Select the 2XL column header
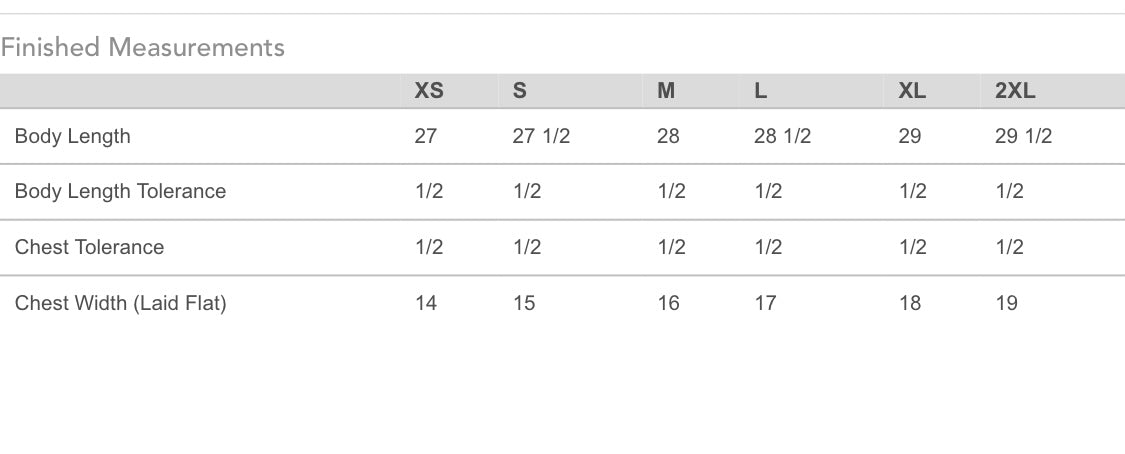 click(1015, 91)
